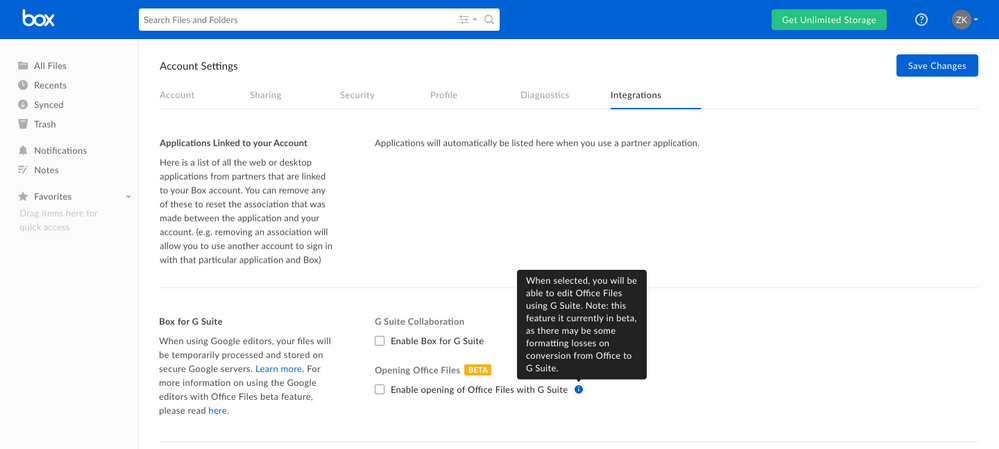
Task: Click the BETA badge label
Action: click(477, 370)
